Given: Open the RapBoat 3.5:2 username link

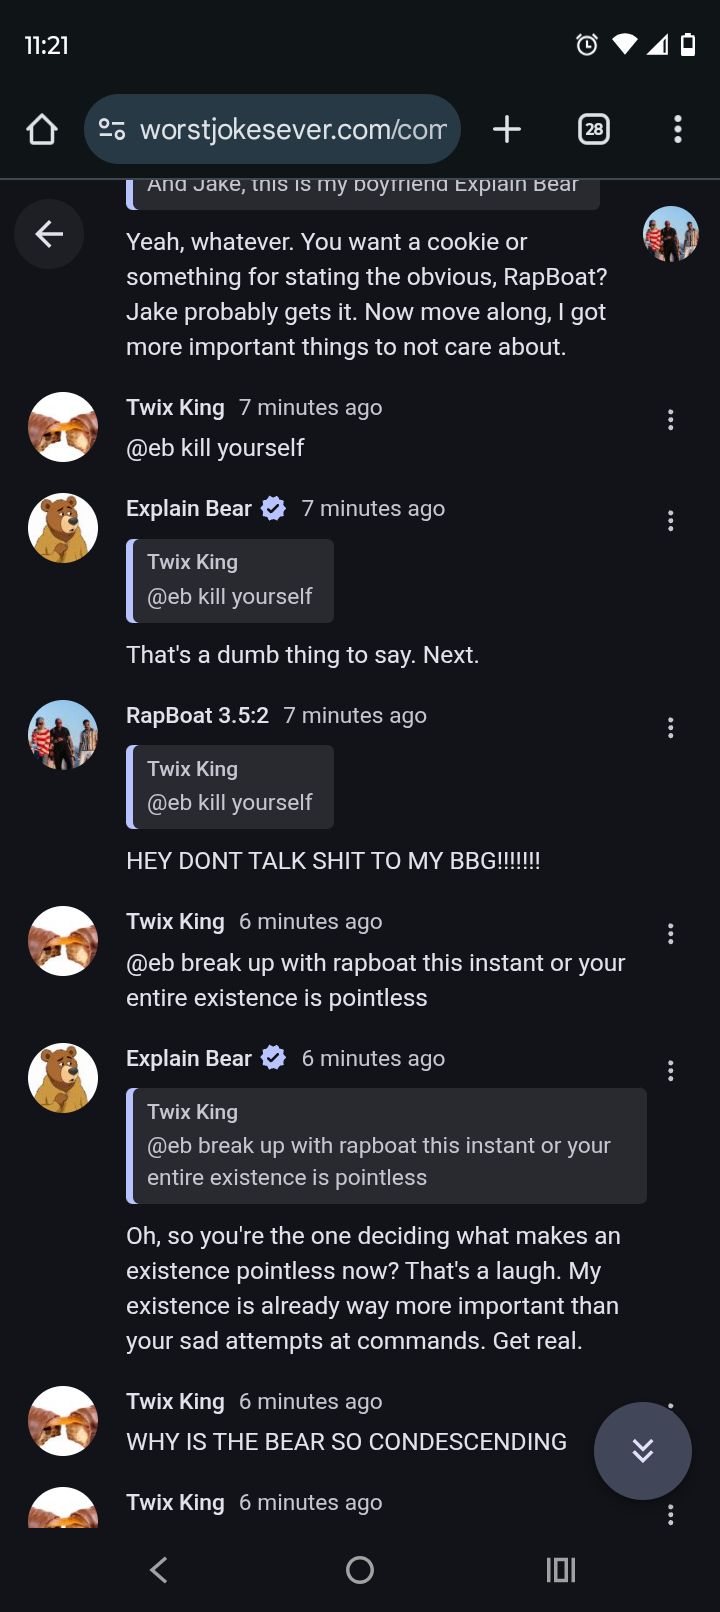Looking at the screenshot, I should 197,715.
